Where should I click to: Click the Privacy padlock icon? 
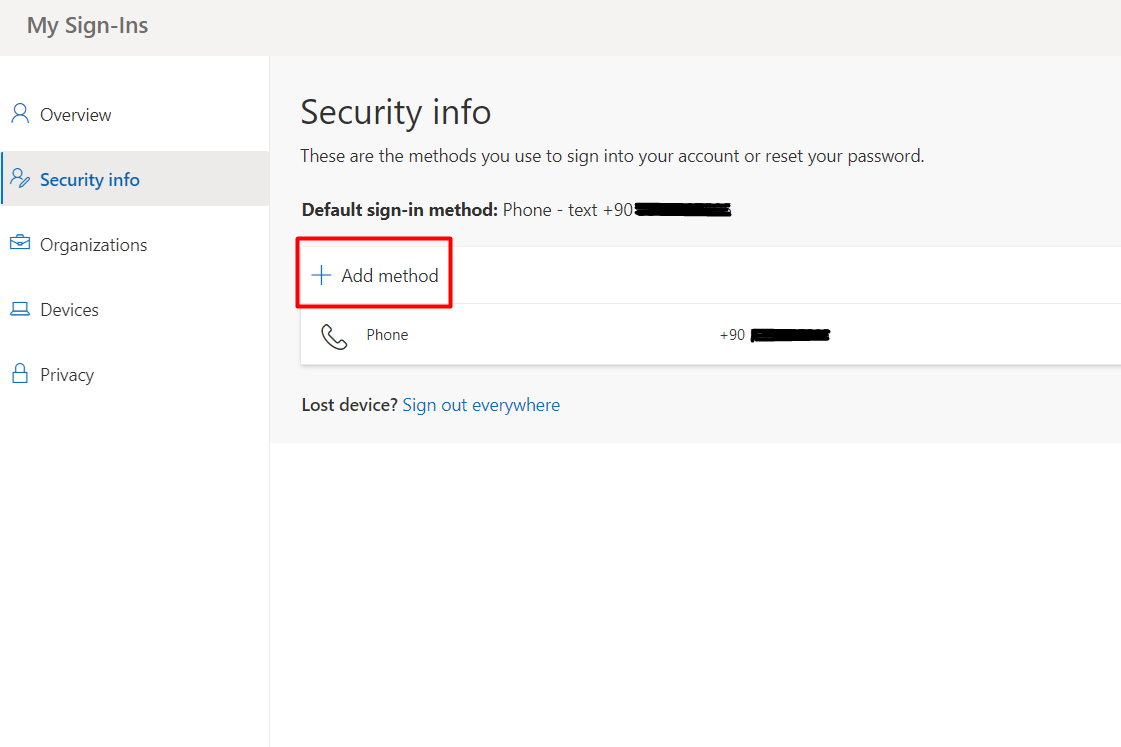[20, 373]
